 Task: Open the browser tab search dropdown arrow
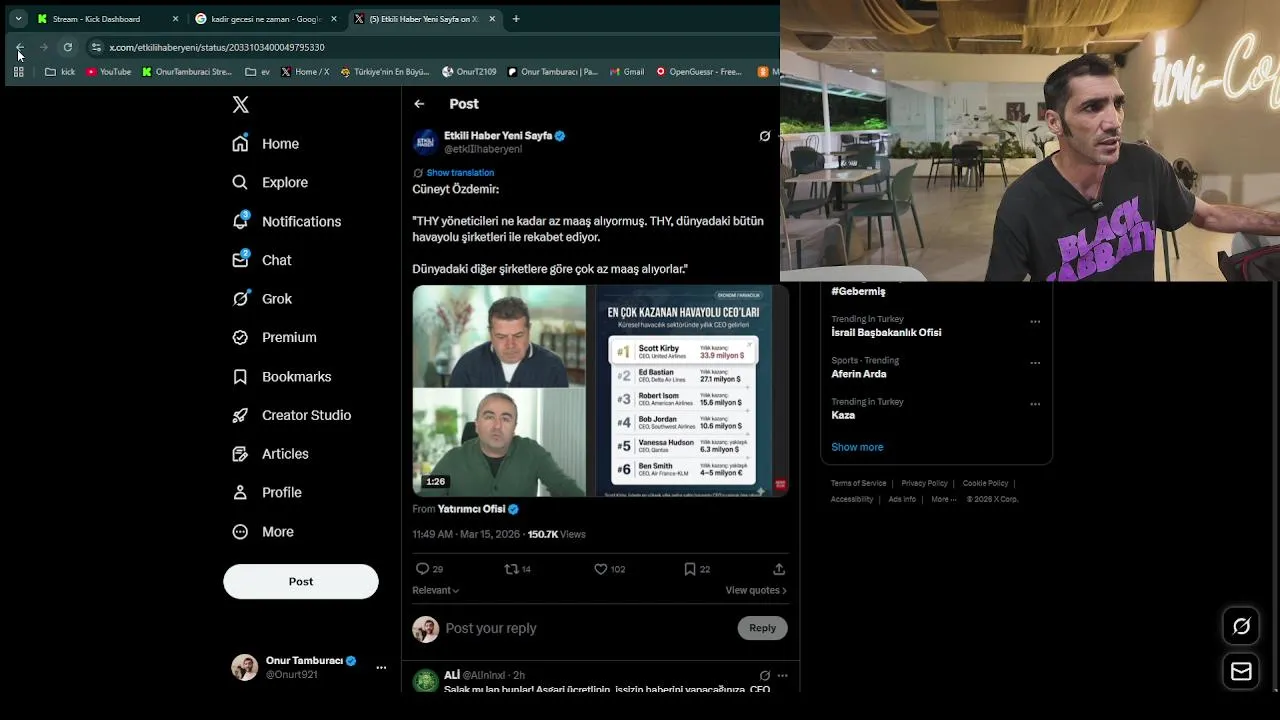pyautogui.click(x=18, y=19)
